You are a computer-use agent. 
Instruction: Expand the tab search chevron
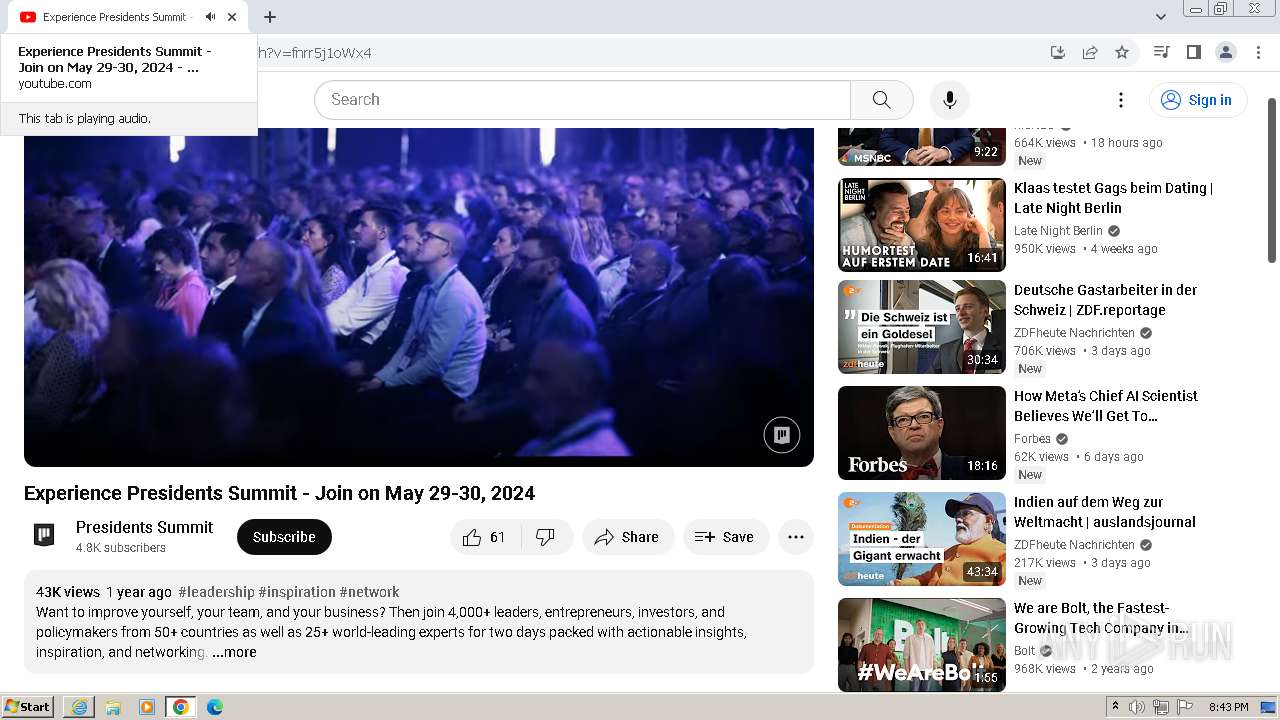[x=1161, y=17]
